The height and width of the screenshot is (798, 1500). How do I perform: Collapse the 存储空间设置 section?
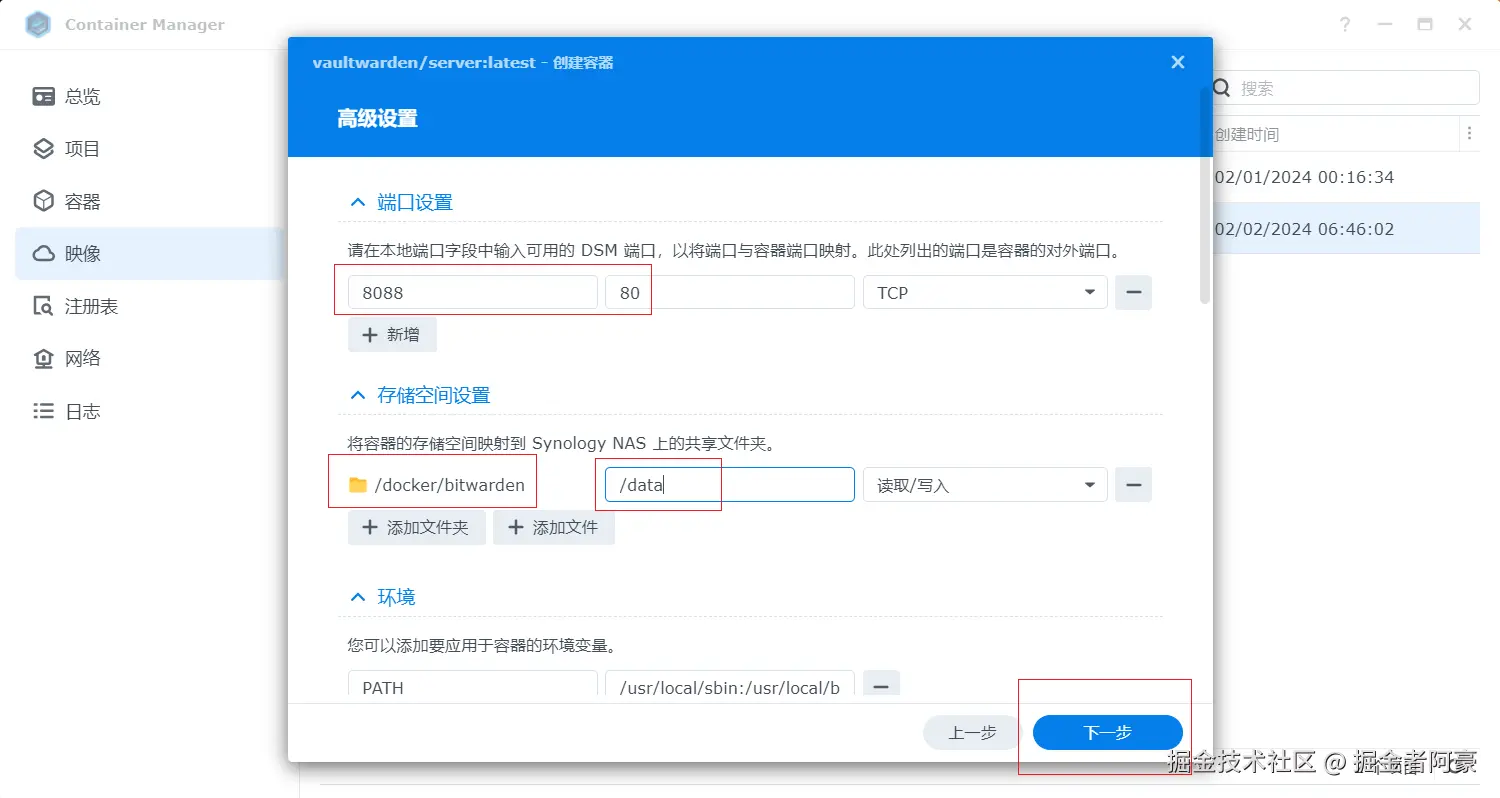click(358, 395)
